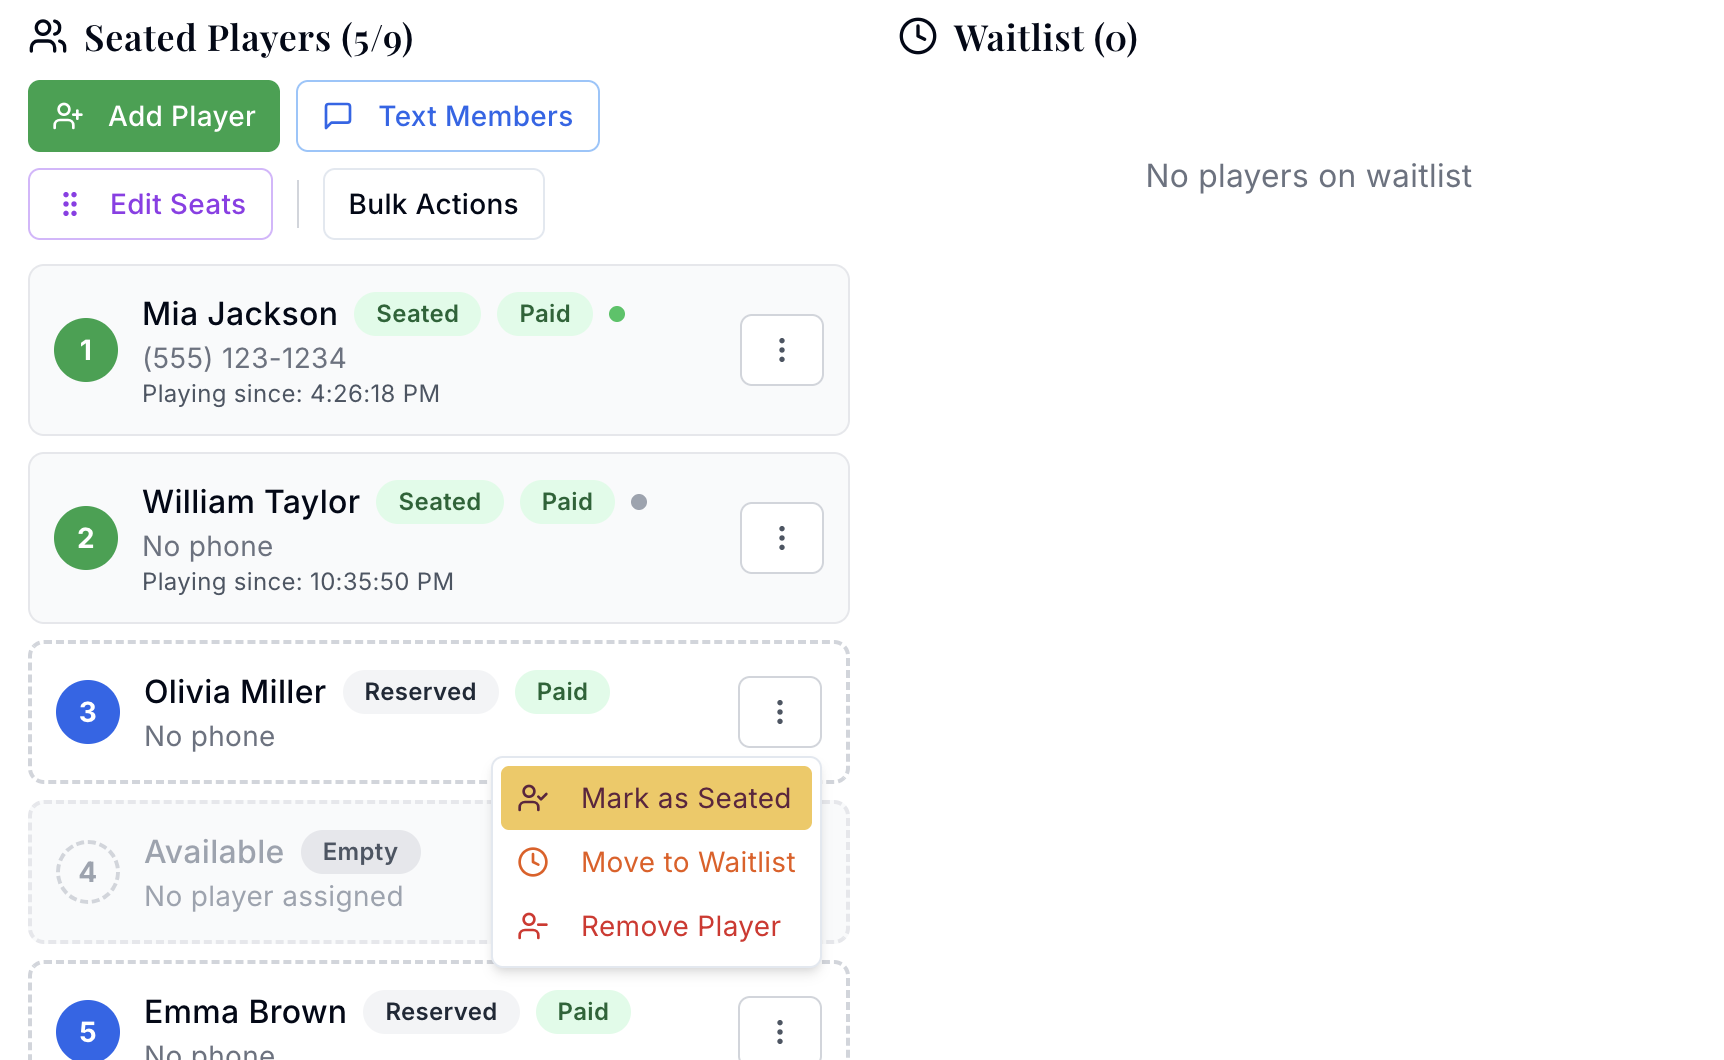Screen dimensions: 1724x1060
Task: Click the clock icon beside Waitlist heading
Action: point(917,37)
